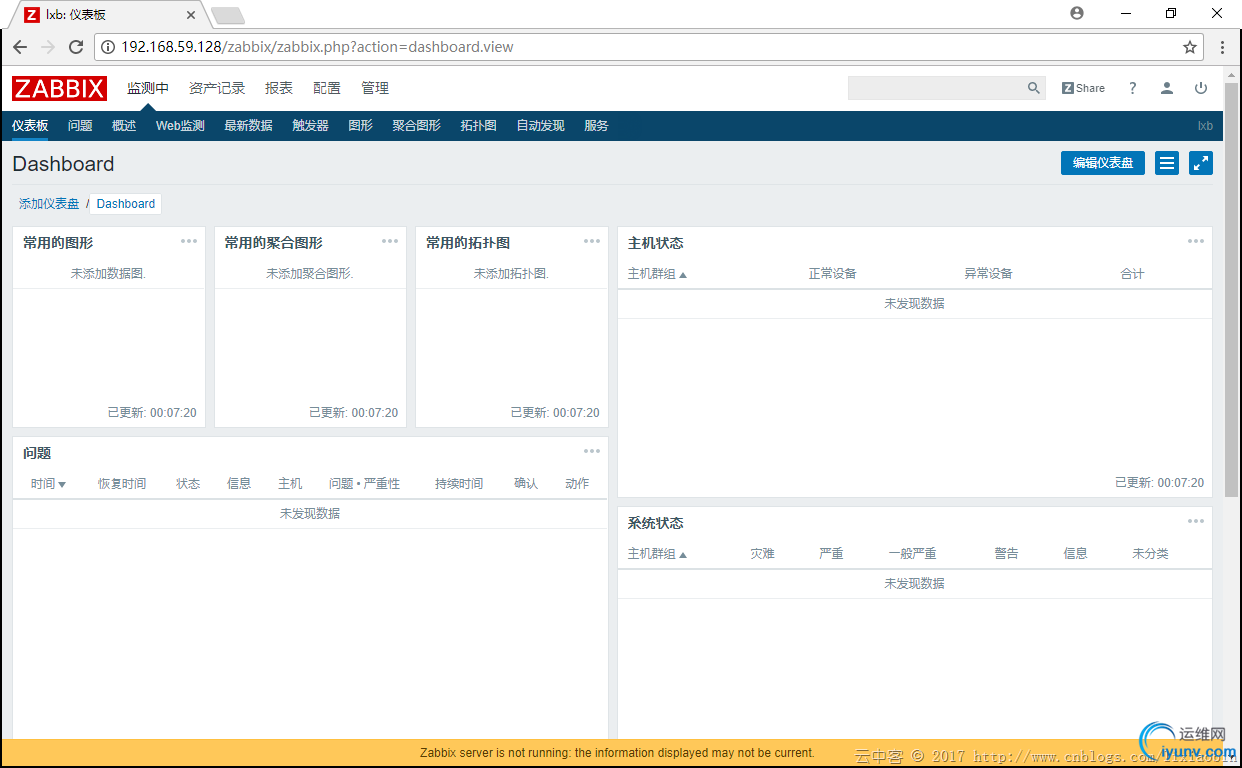This screenshot has height=768, width=1242.
Task: Click the Chrome profile avatar icon
Action: coord(1077,13)
